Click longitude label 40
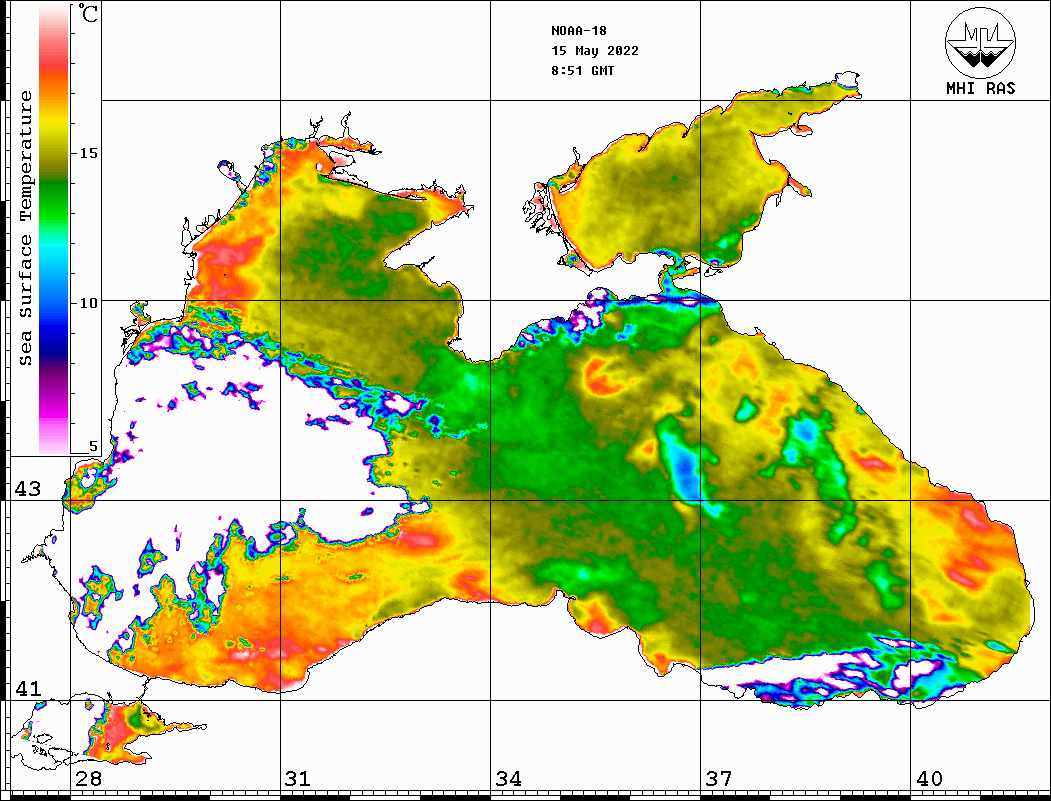 pyautogui.click(x=929, y=778)
